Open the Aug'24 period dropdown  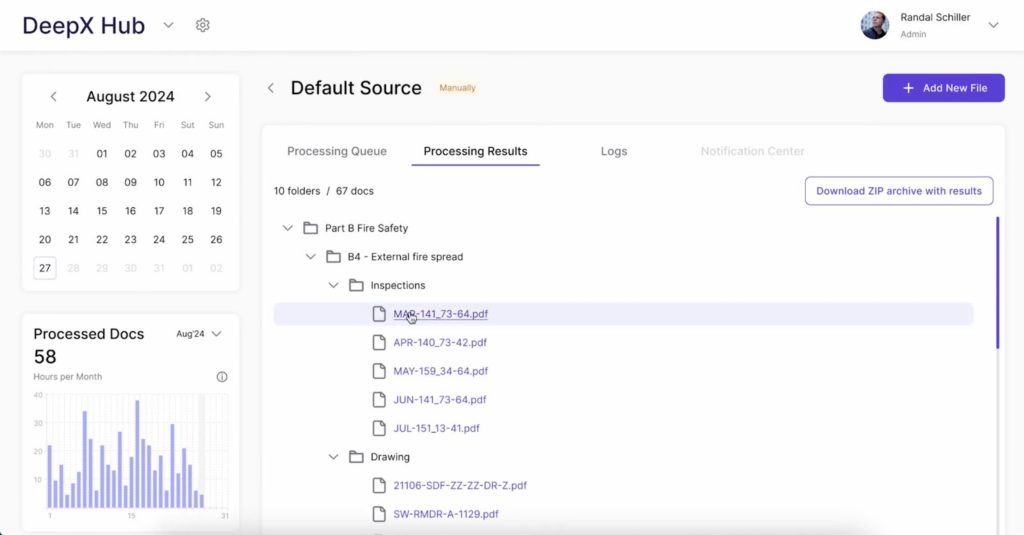pyautogui.click(x=199, y=334)
